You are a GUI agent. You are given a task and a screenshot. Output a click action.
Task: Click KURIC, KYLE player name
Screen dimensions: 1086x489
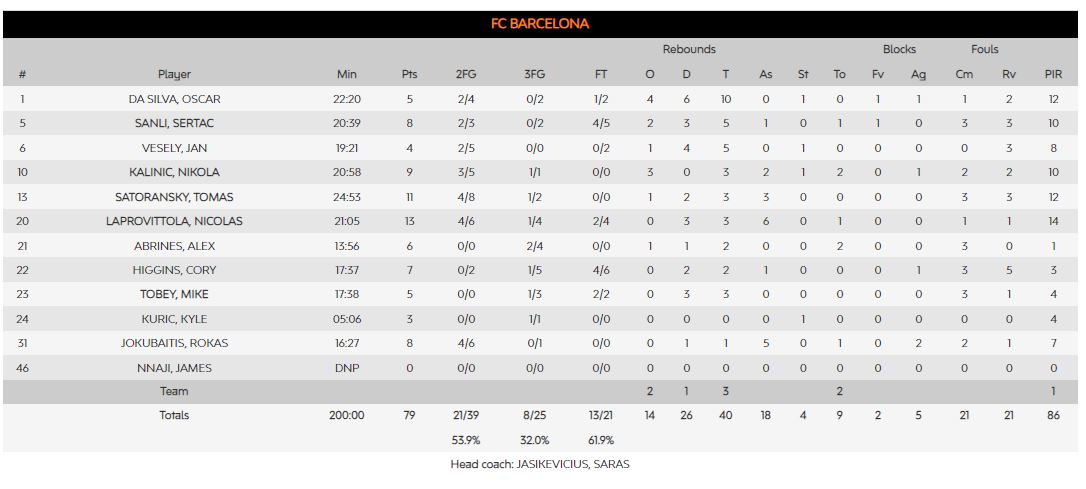click(x=174, y=319)
